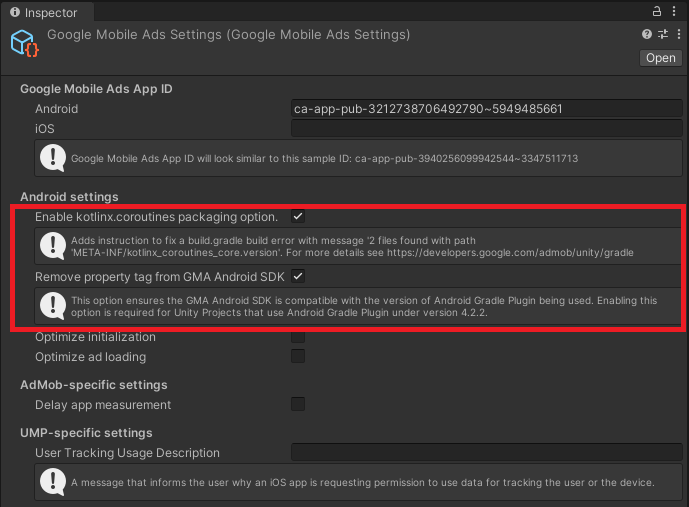Click the Remove property tag from GMA label
Viewport: 689px width, 507px height.
coord(160,277)
